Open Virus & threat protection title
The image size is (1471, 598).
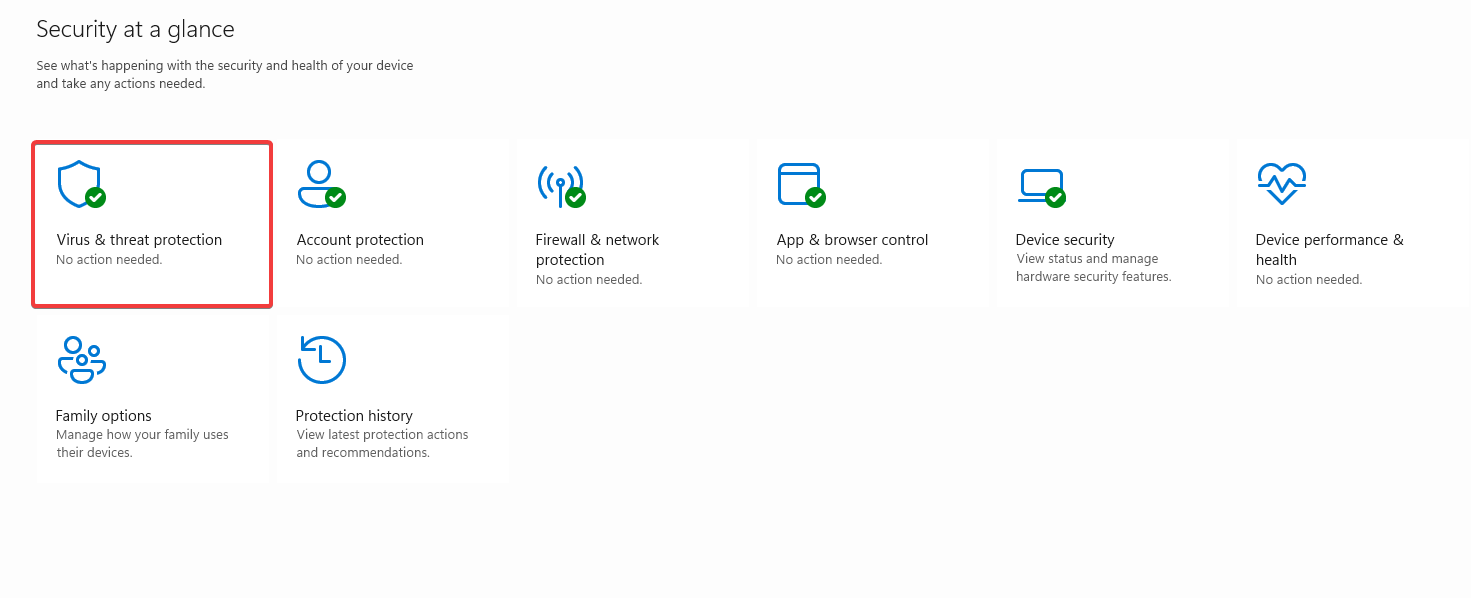(x=139, y=240)
